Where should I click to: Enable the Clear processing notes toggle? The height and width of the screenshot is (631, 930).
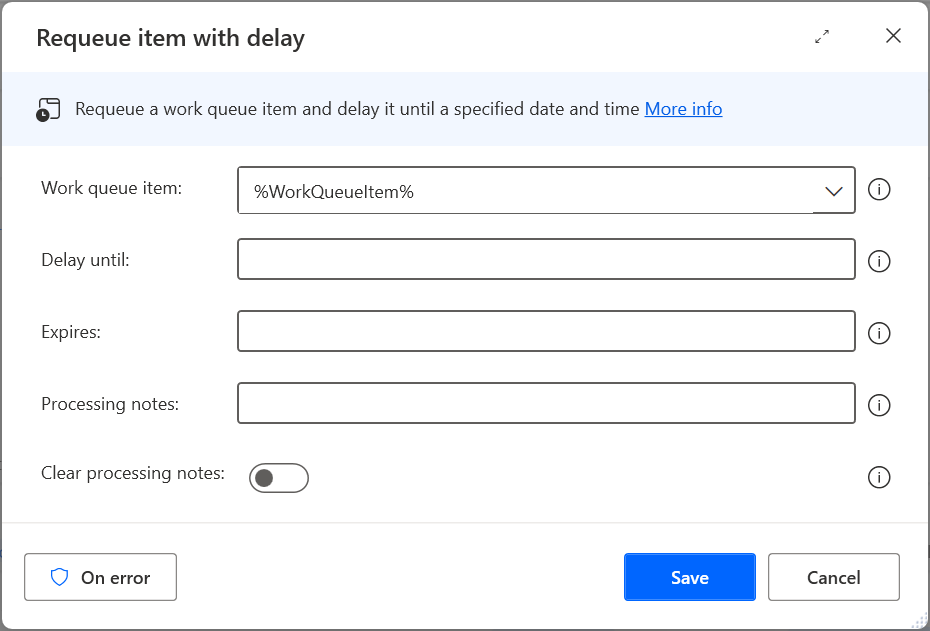click(x=278, y=478)
